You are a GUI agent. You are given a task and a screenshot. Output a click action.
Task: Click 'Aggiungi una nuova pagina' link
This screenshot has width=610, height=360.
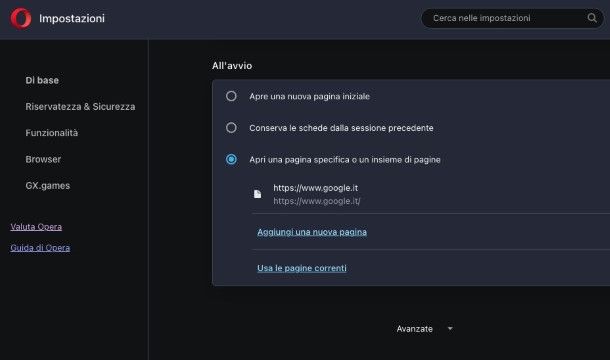[x=312, y=232]
